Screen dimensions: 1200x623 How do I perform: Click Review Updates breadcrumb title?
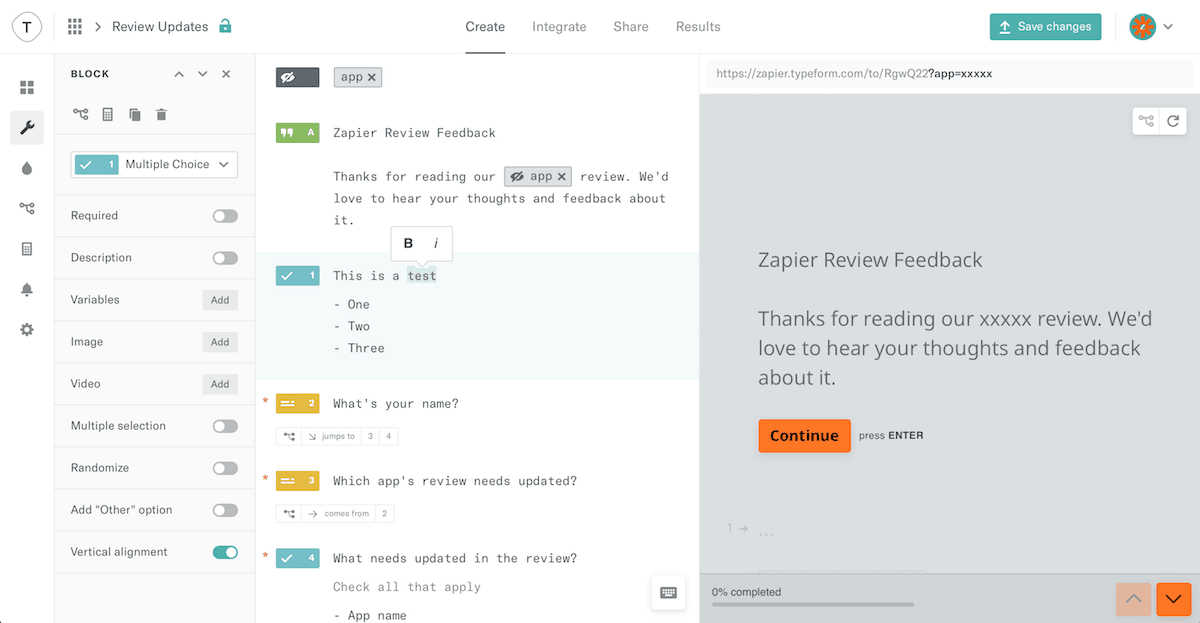[x=160, y=27]
